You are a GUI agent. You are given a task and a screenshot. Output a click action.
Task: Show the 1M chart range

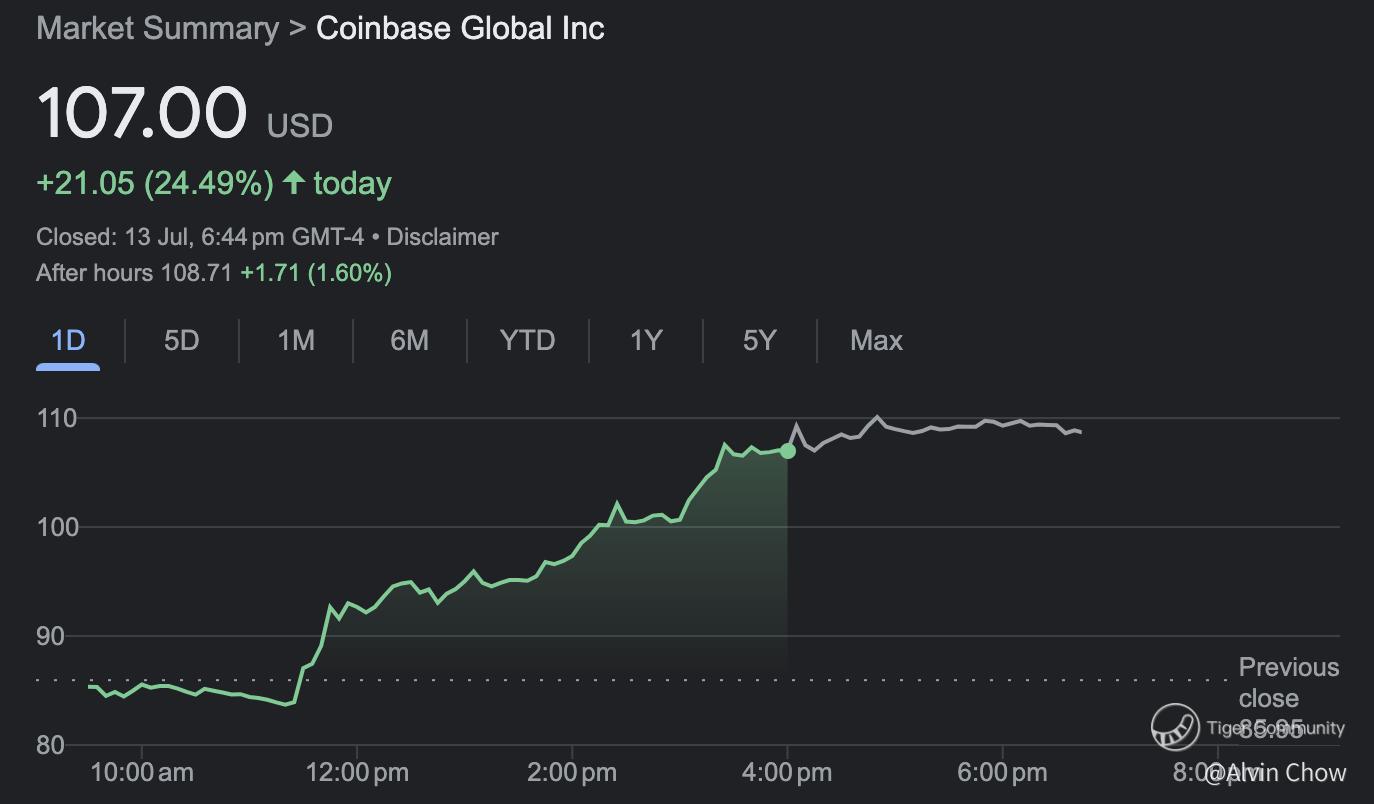pyautogui.click(x=296, y=341)
